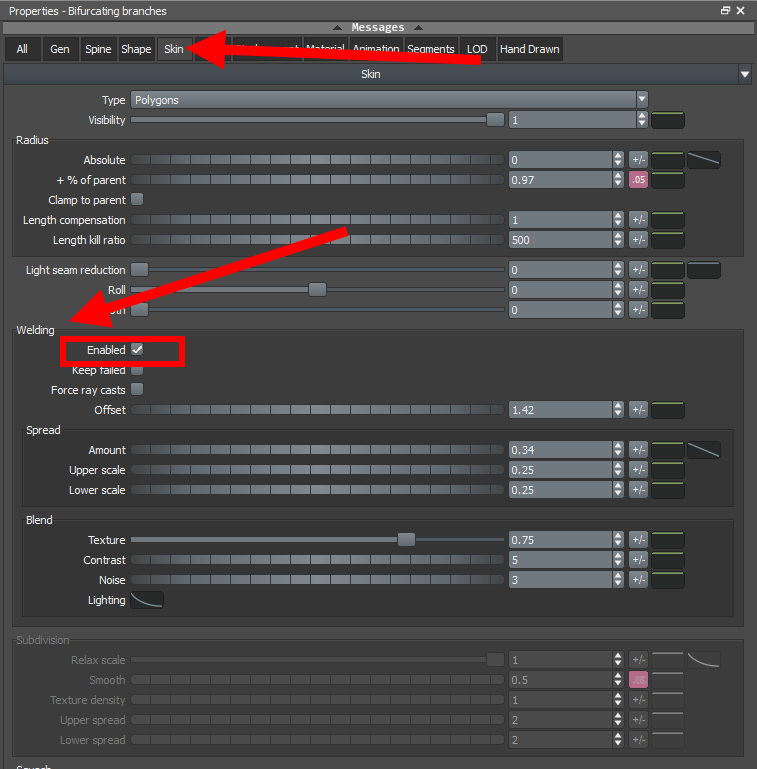Open Welding Offset curve swatch

coord(668,410)
